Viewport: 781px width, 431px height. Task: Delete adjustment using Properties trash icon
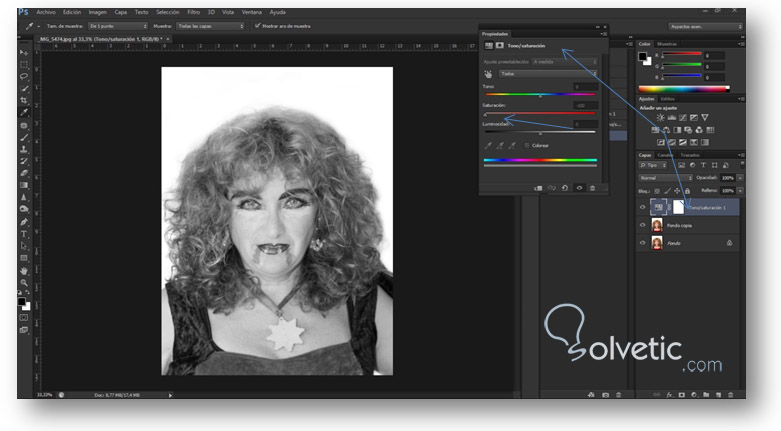coord(592,187)
